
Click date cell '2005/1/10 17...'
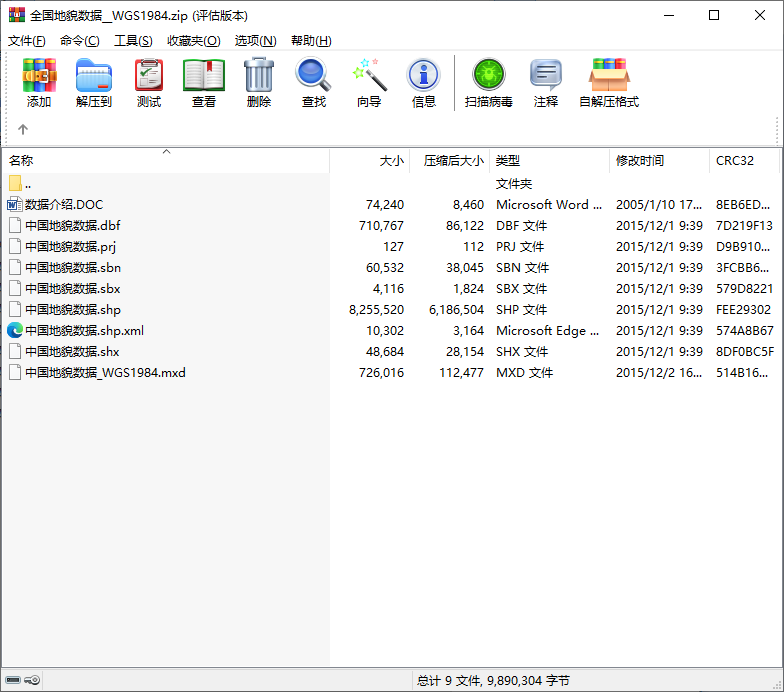pyautogui.click(x=659, y=204)
